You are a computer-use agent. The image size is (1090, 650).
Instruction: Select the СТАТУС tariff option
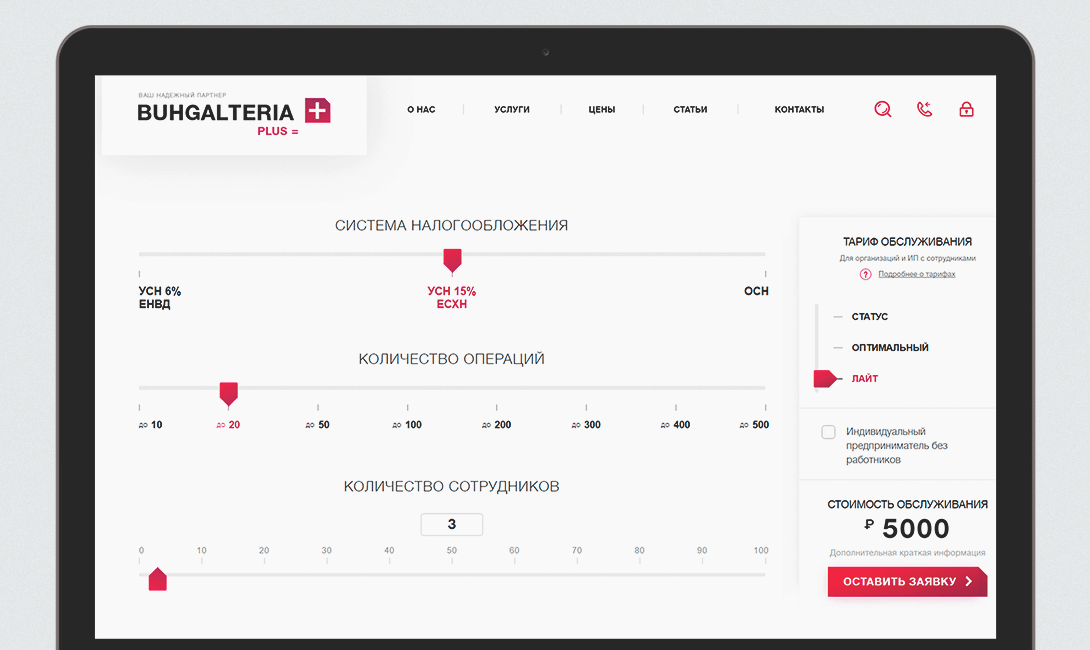869,317
